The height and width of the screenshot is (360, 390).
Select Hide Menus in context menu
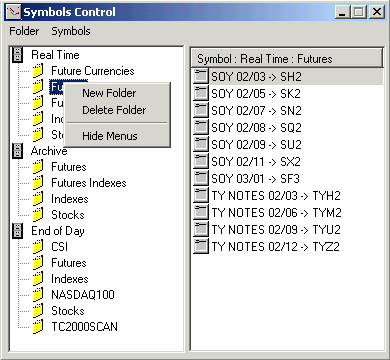(110, 136)
